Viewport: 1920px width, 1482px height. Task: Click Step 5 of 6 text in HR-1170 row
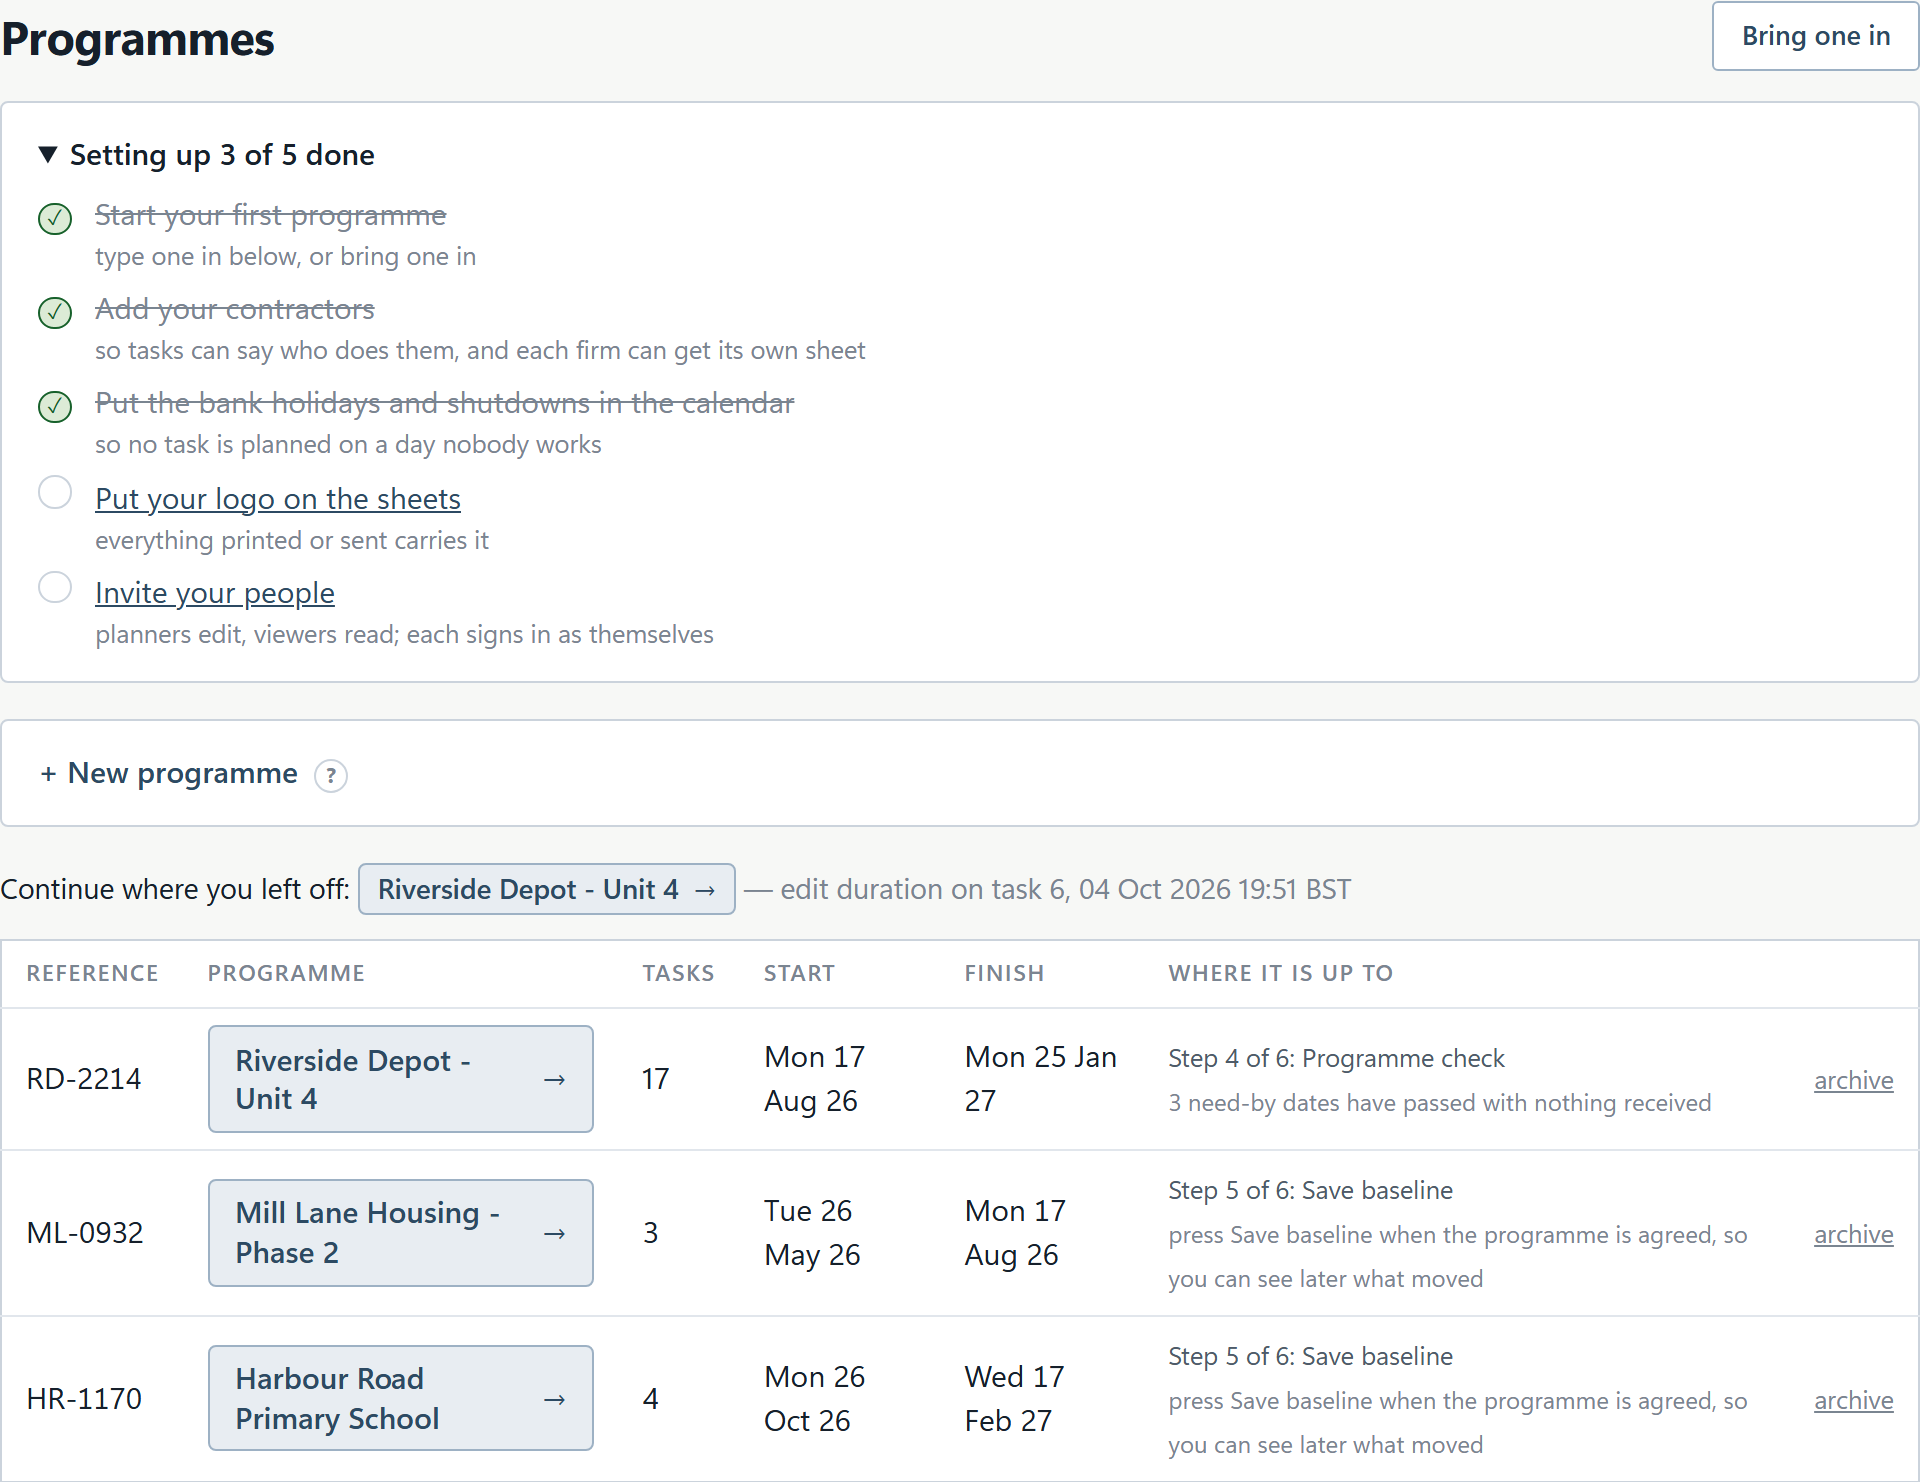click(x=1310, y=1356)
